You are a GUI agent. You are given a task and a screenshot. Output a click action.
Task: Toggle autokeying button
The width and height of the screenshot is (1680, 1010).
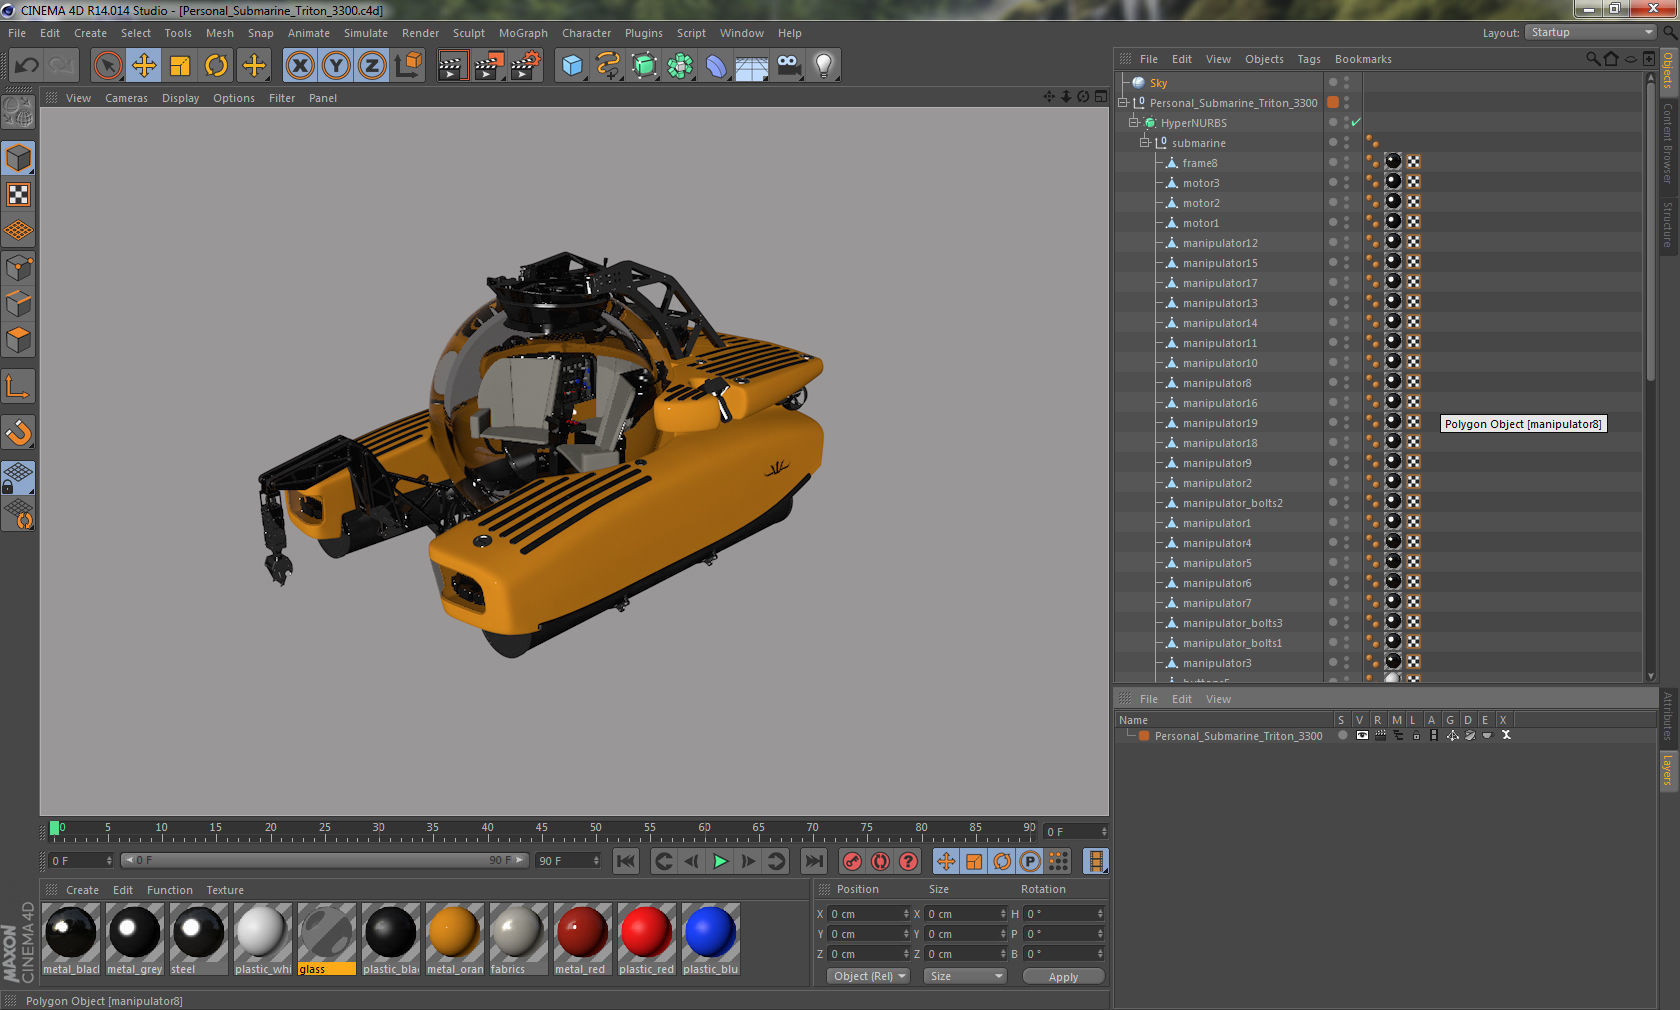coord(880,861)
